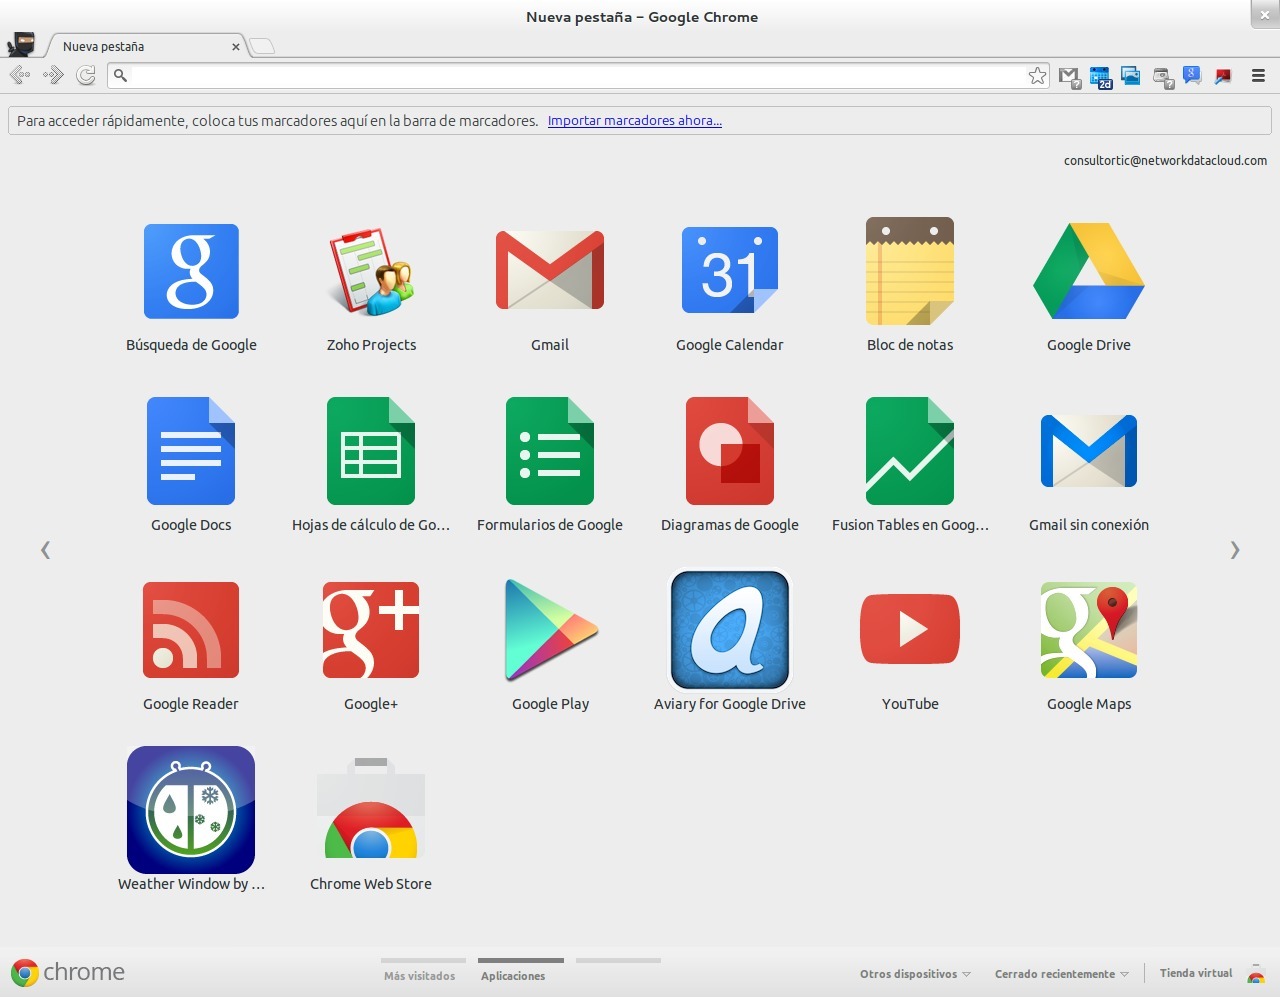Image resolution: width=1280 pixels, height=997 pixels.
Task: Open the YouTube app
Action: [x=909, y=629]
